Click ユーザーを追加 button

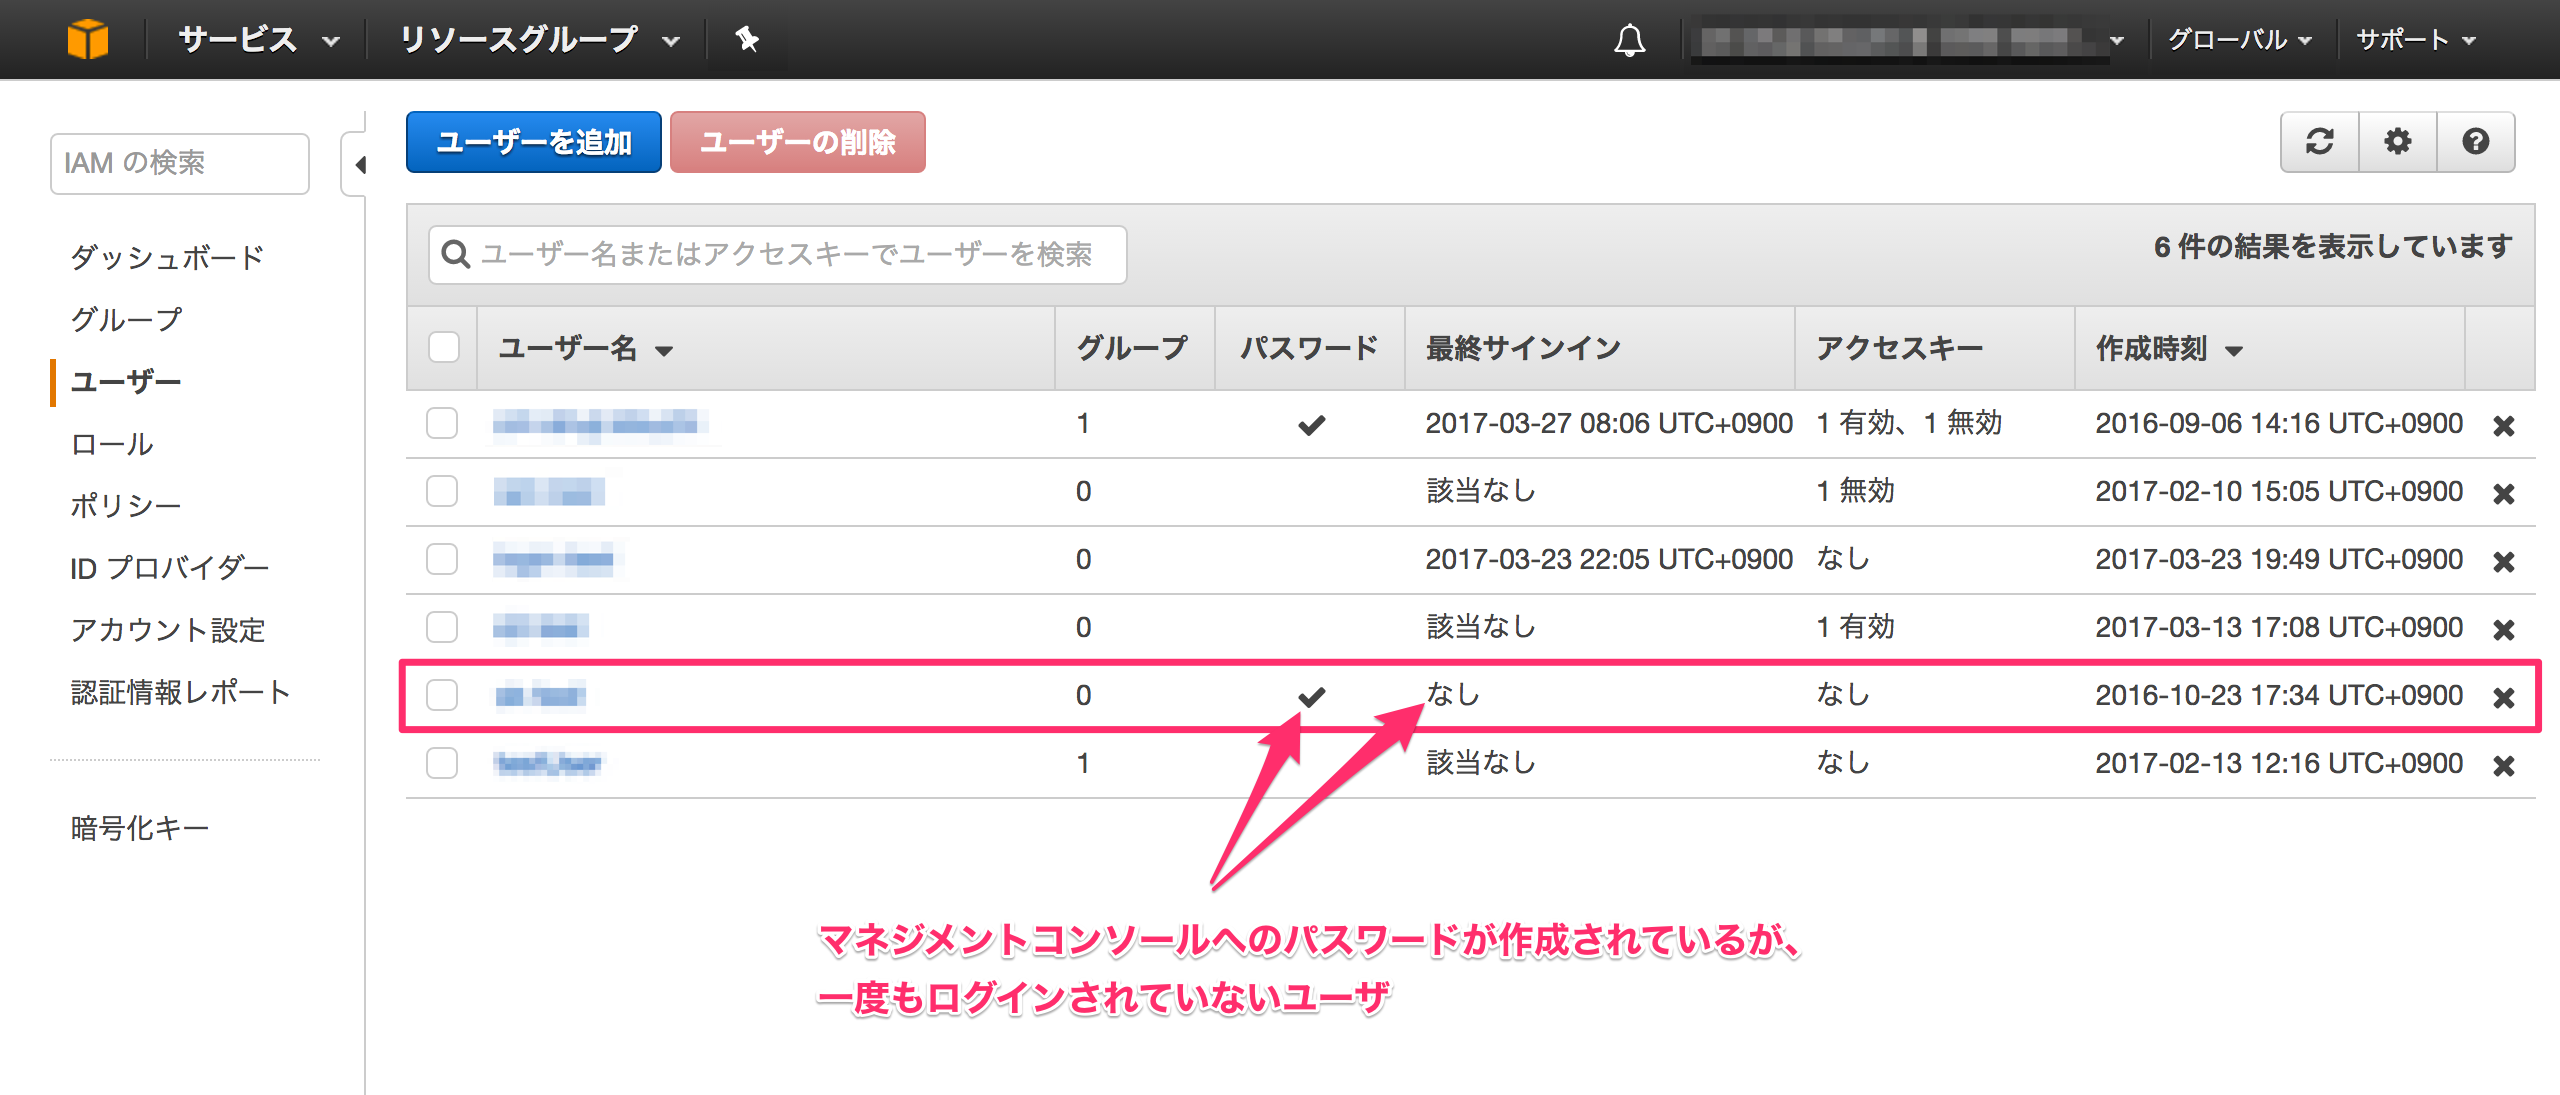pos(534,142)
